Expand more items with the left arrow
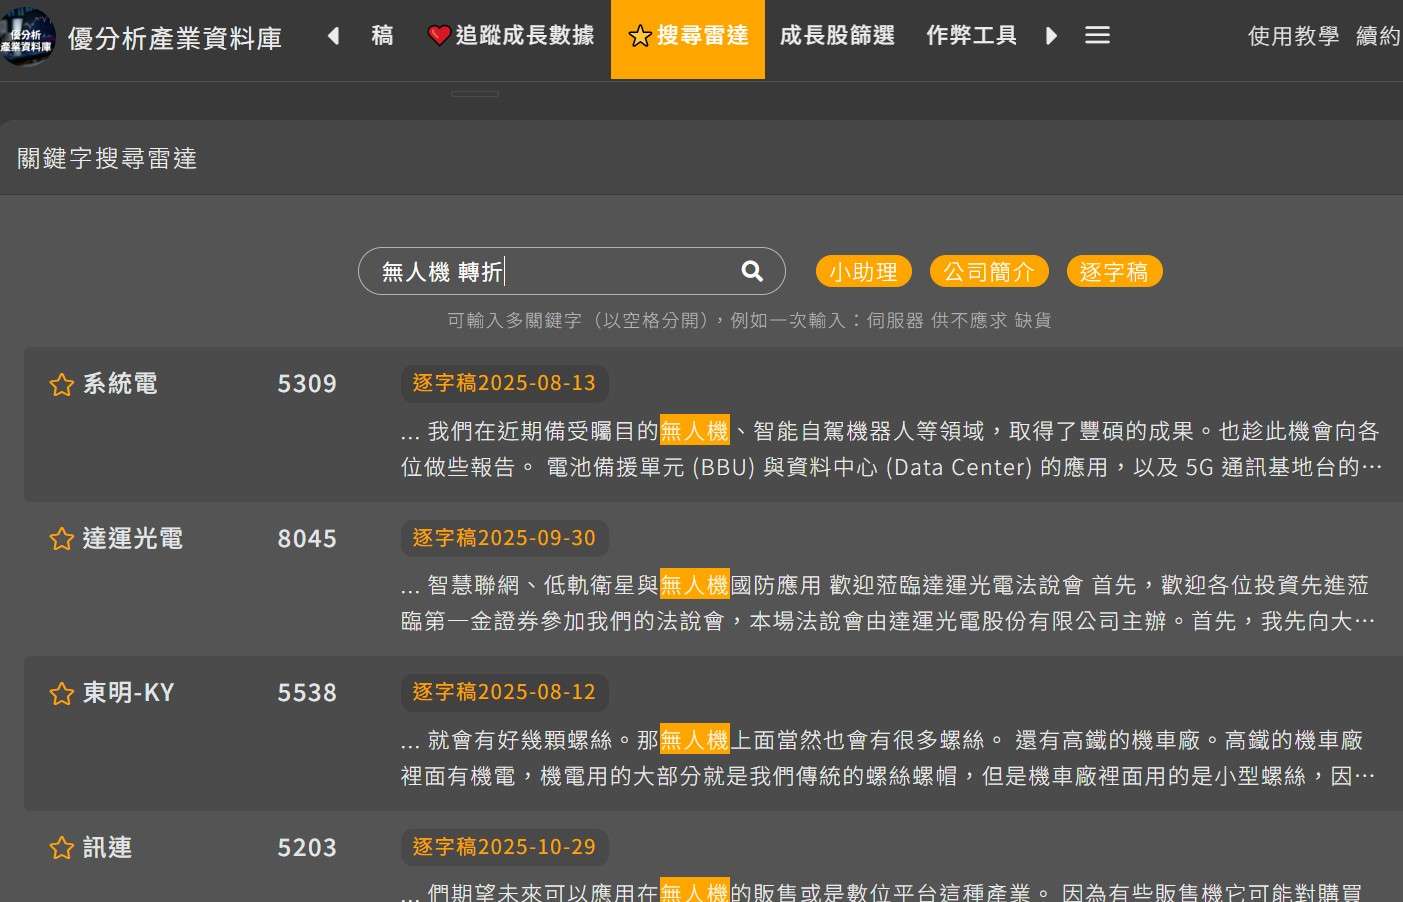This screenshot has height=902, width=1403. (333, 34)
